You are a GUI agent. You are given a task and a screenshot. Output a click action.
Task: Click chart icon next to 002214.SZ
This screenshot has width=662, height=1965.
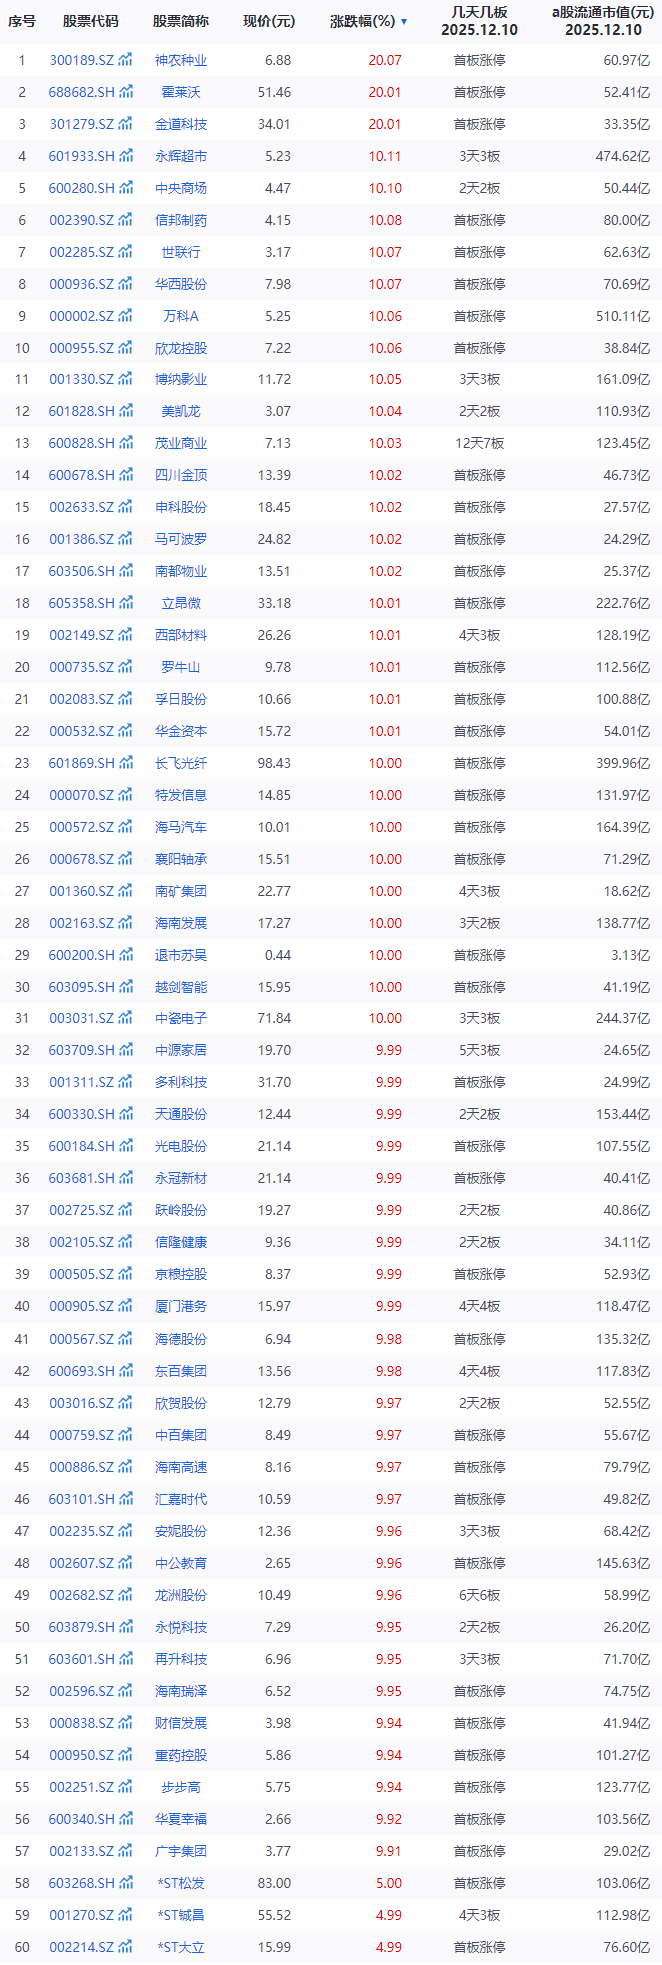[126, 1947]
